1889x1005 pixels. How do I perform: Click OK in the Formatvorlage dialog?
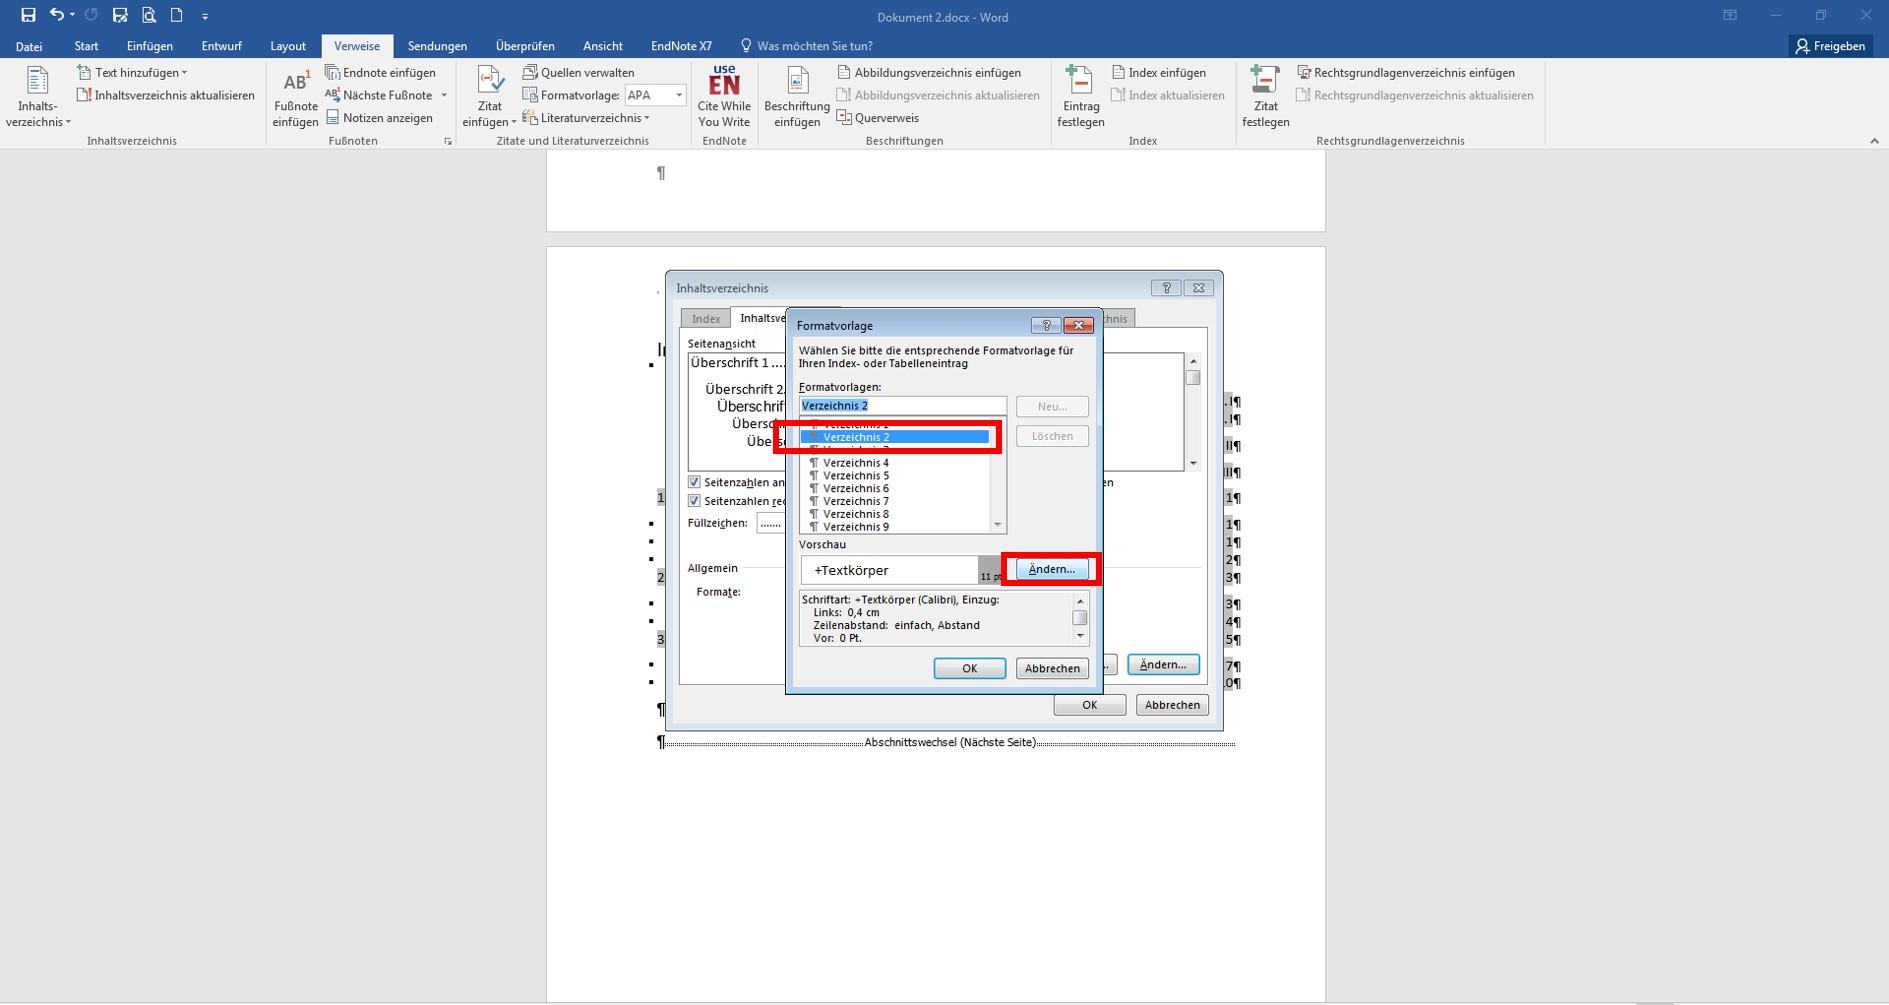coord(969,668)
